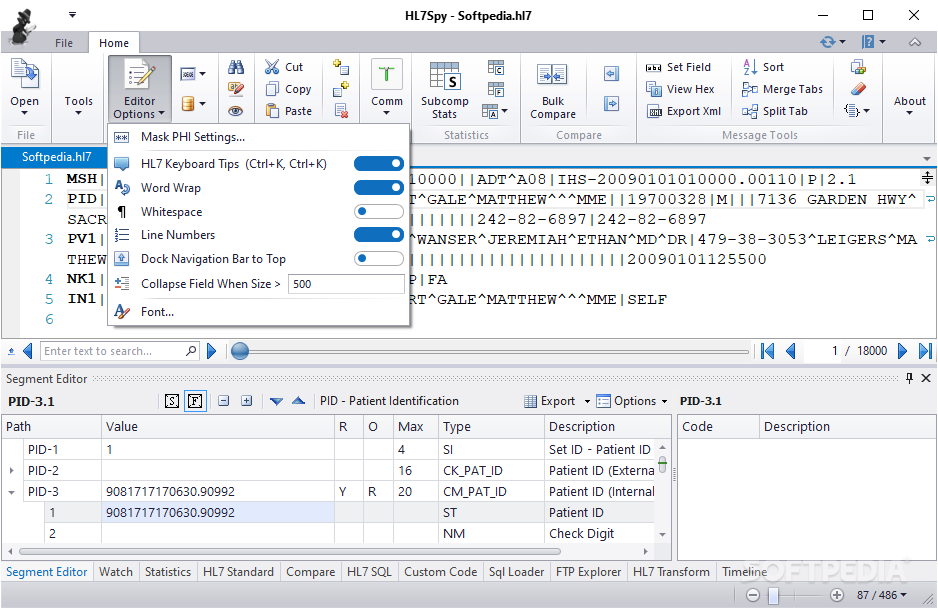Image resolution: width=938 pixels, height=609 pixels.
Task: Open Bulk Compare tool
Action: click(553, 90)
